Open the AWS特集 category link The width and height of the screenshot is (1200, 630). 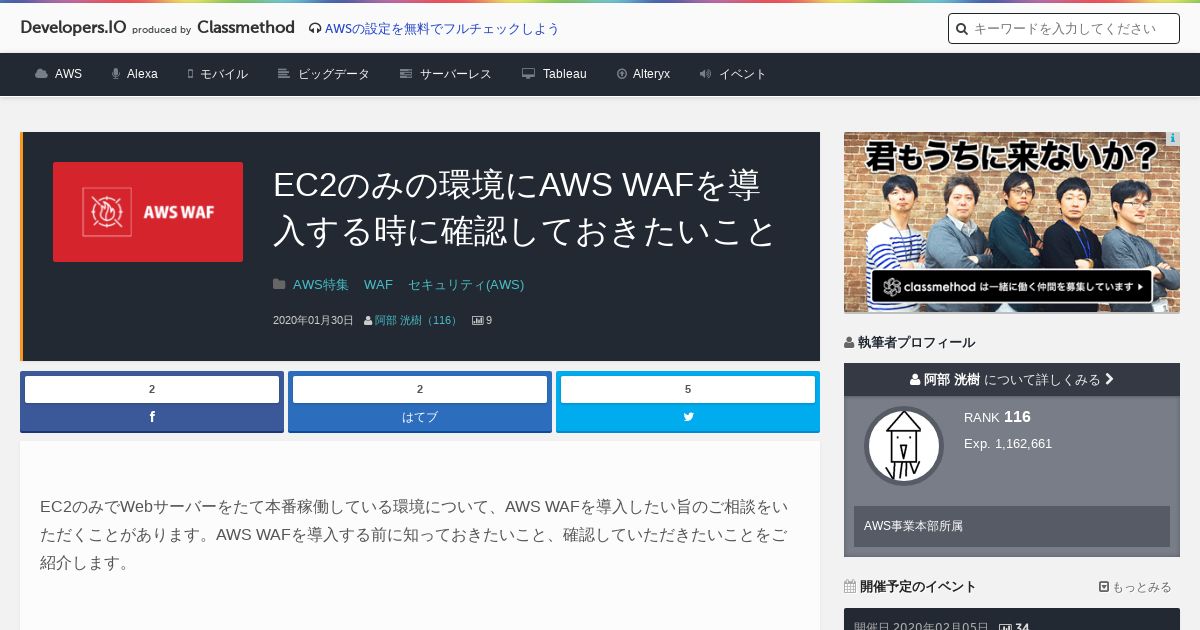click(x=321, y=285)
